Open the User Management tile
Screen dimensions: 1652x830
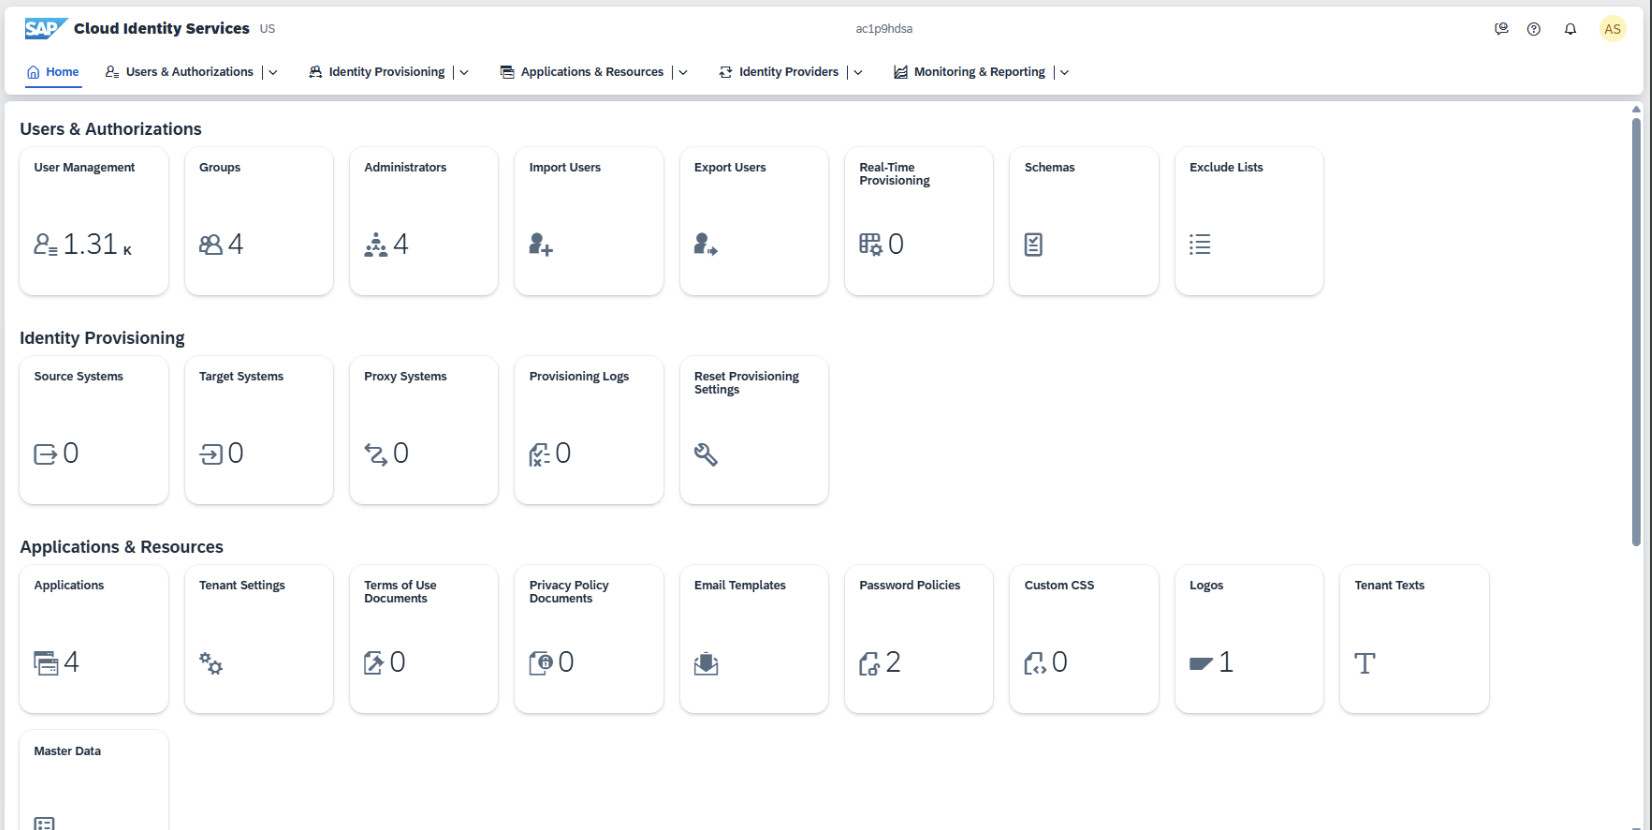coord(94,221)
